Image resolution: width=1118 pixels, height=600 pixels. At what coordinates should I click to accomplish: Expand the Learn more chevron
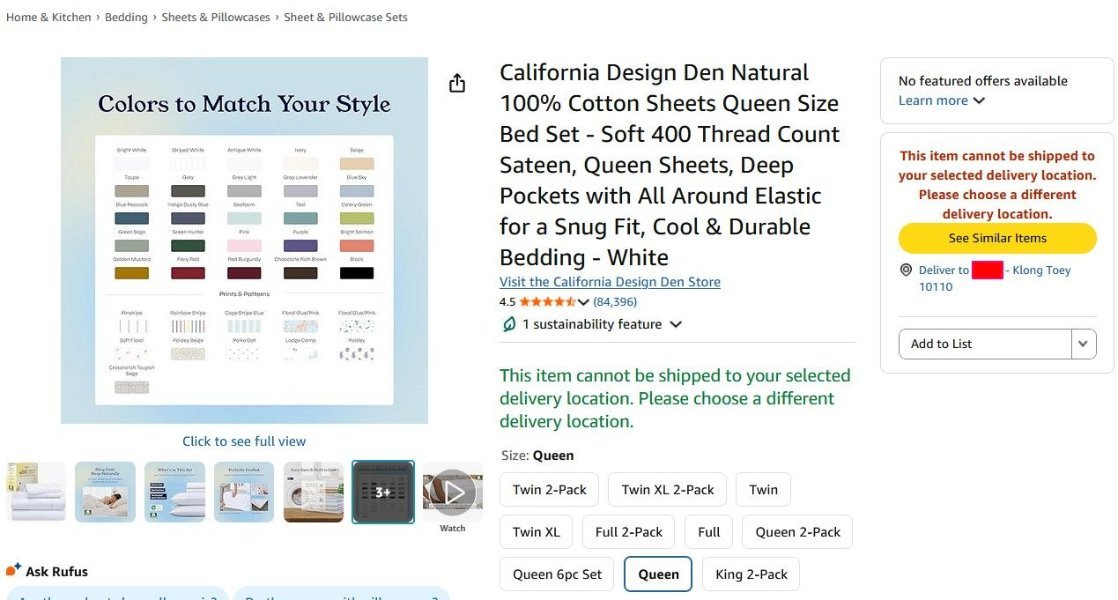click(x=979, y=100)
